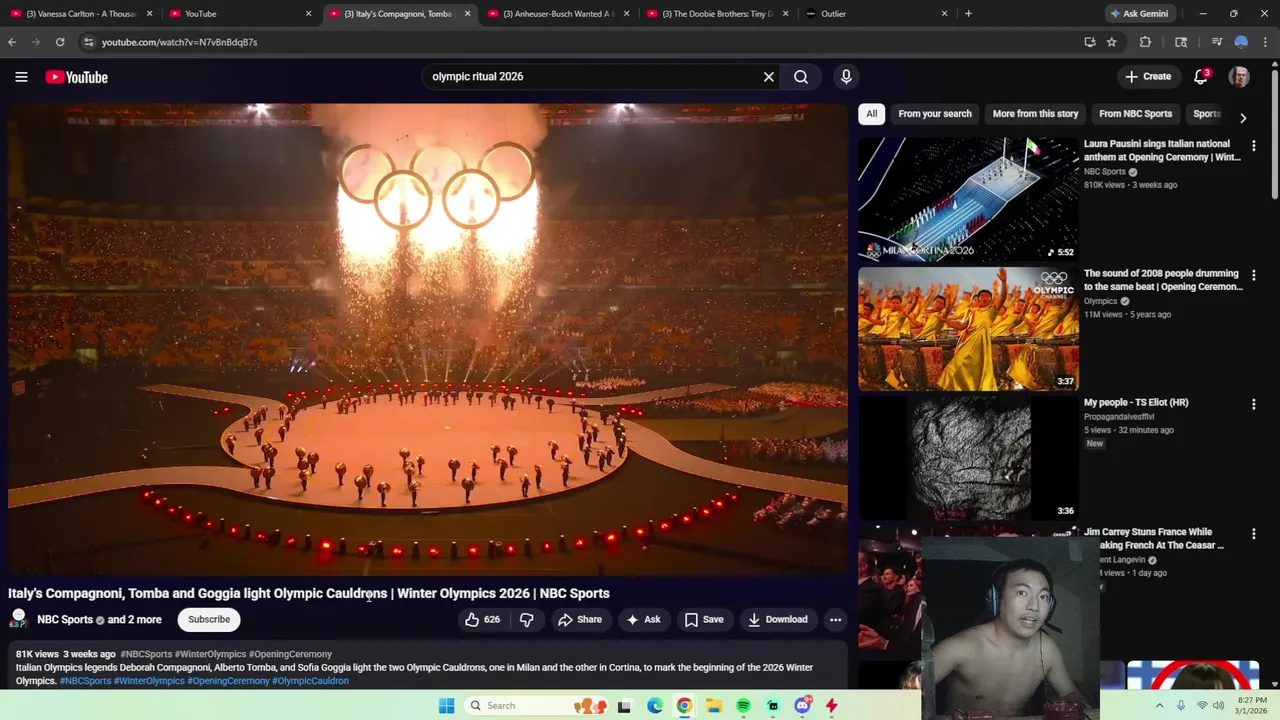Open a new browser tab
The image size is (1280, 720).
pyautogui.click(x=968, y=14)
